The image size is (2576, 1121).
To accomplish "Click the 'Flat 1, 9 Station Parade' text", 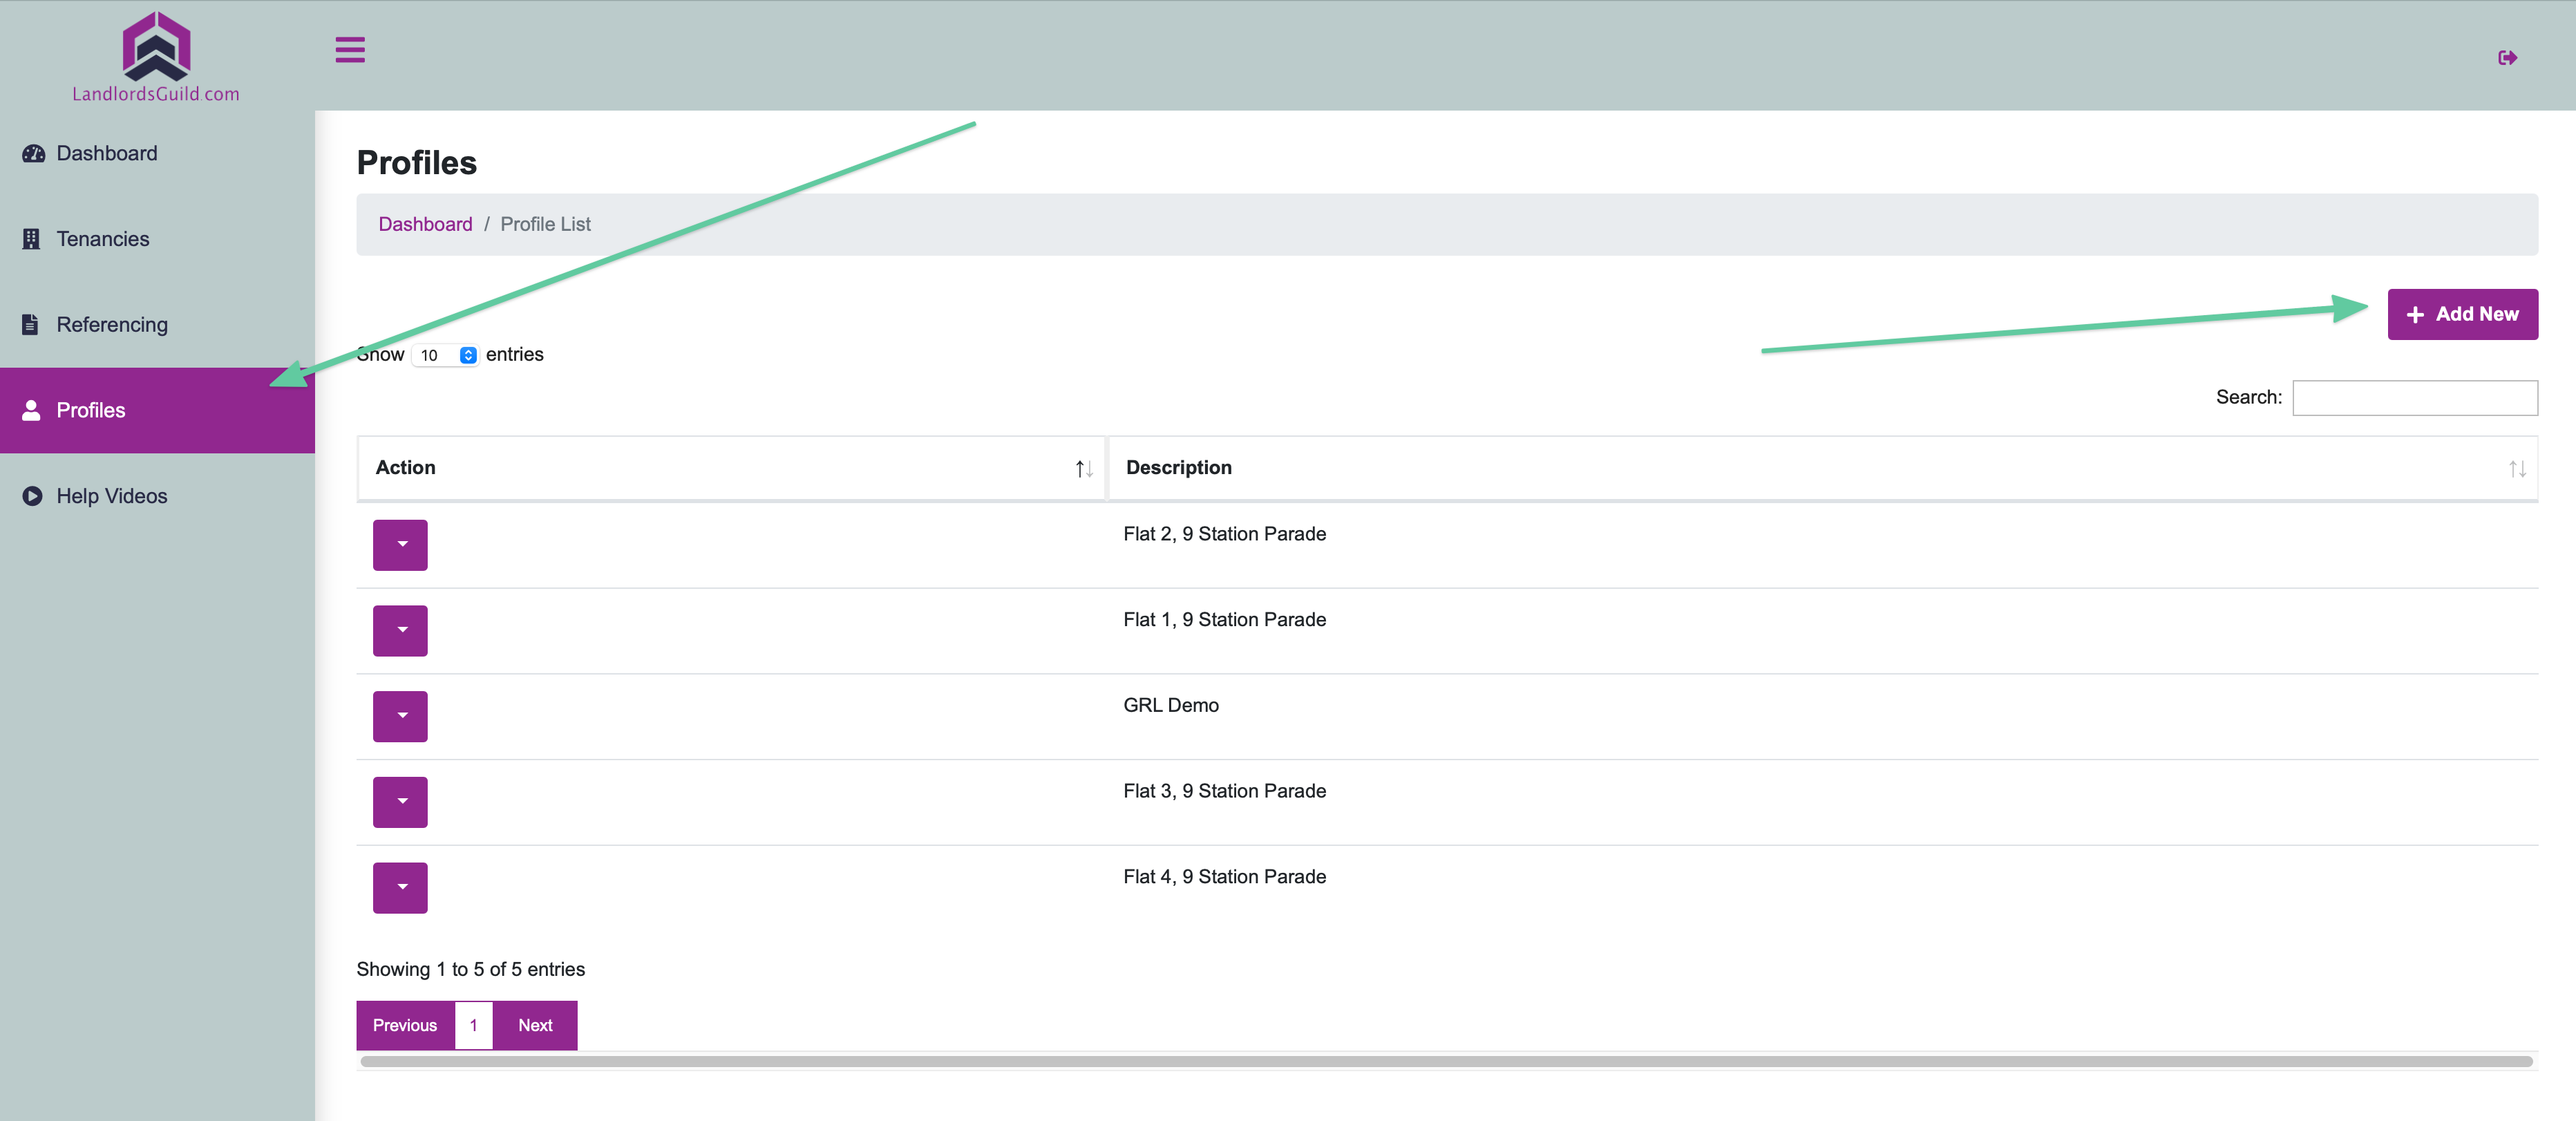I will pyautogui.click(x=1224, y=620).
